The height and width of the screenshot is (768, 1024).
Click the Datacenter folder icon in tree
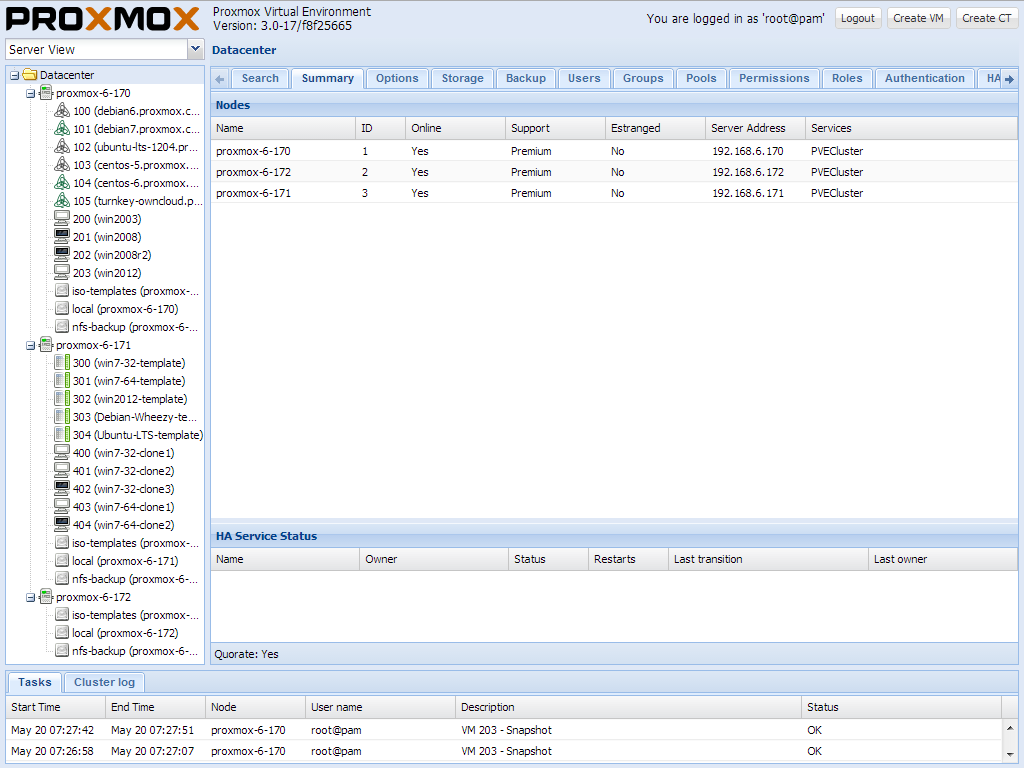click(30, 74)
